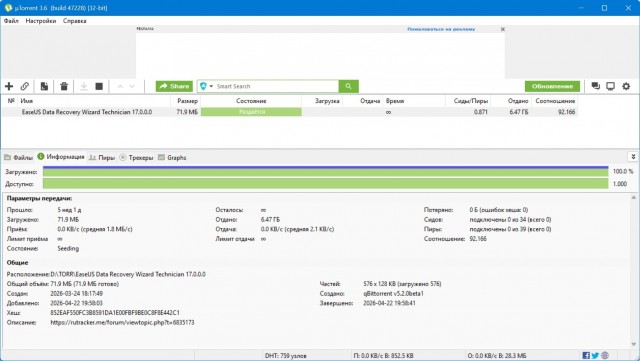Click the Smart Search input field

tap(277, 86)
